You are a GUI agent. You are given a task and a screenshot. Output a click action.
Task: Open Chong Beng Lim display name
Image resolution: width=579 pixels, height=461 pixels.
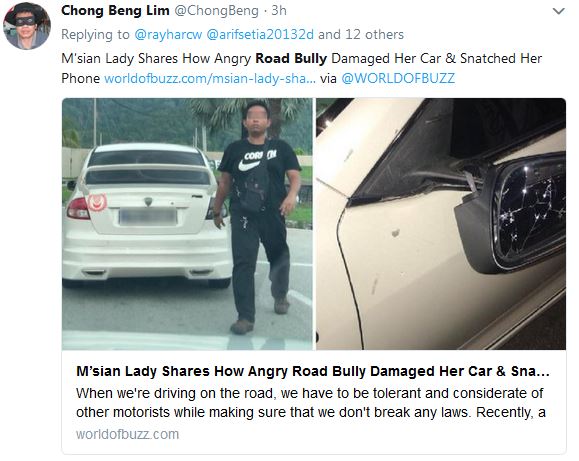(x=115, y=10)
